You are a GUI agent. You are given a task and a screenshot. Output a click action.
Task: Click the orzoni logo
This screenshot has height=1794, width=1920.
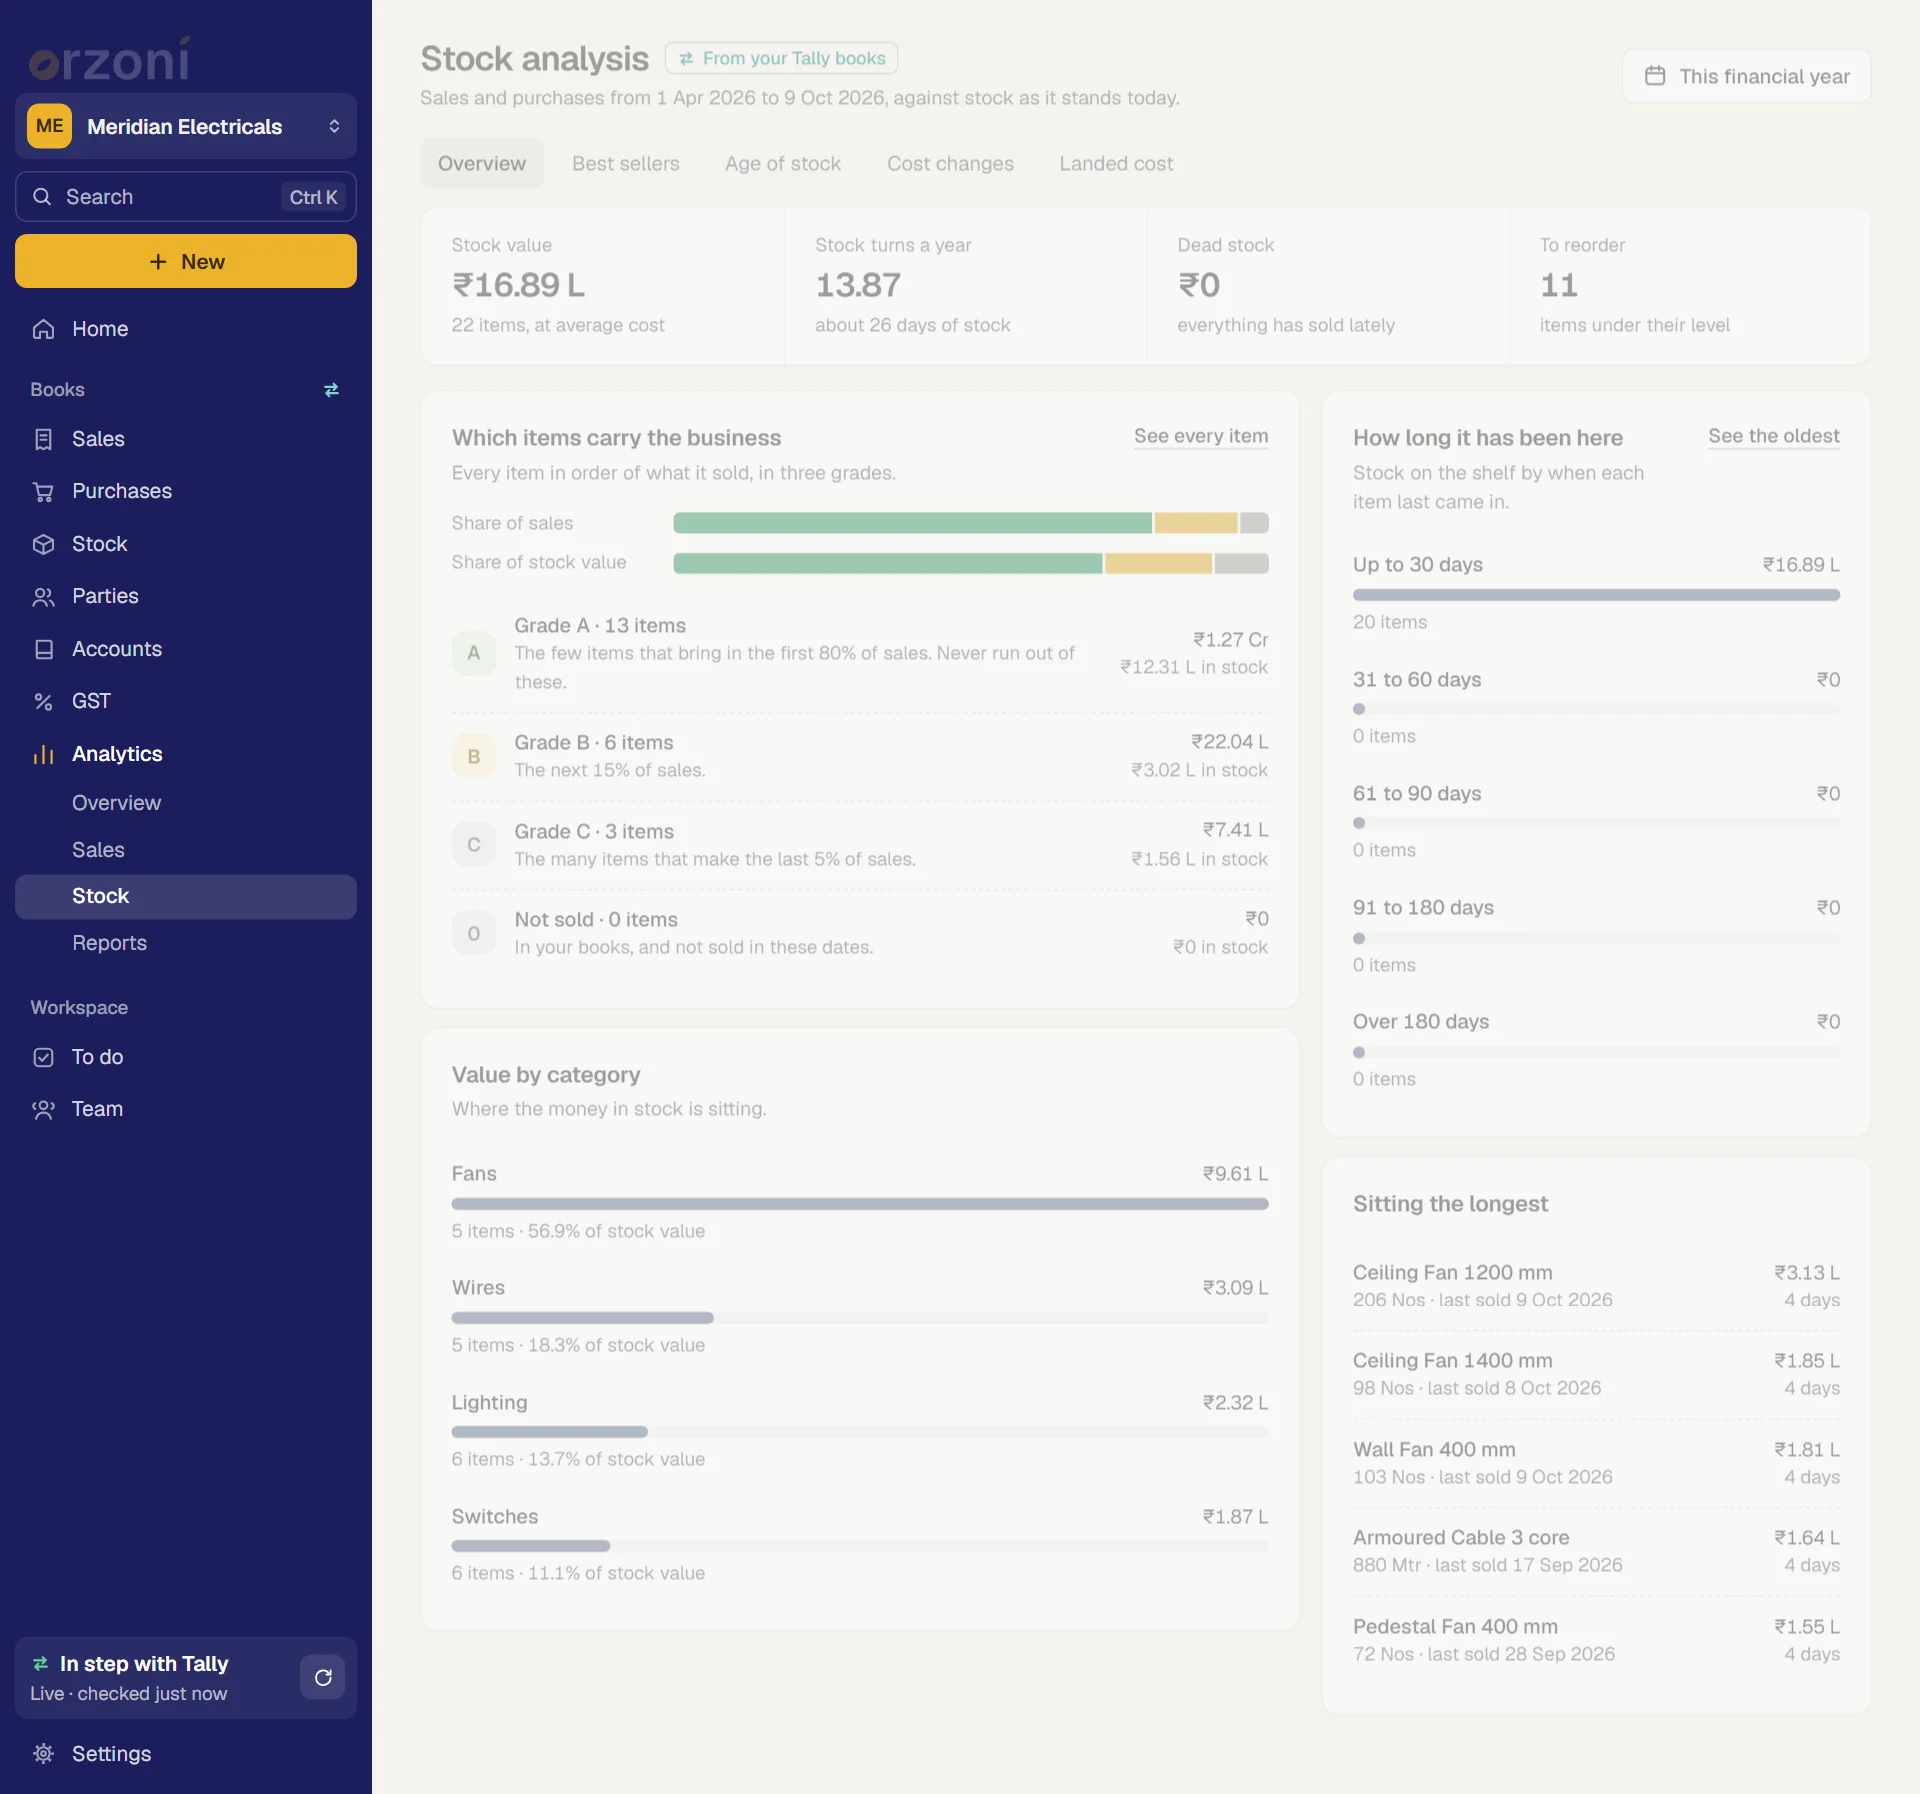pos(109,60)
